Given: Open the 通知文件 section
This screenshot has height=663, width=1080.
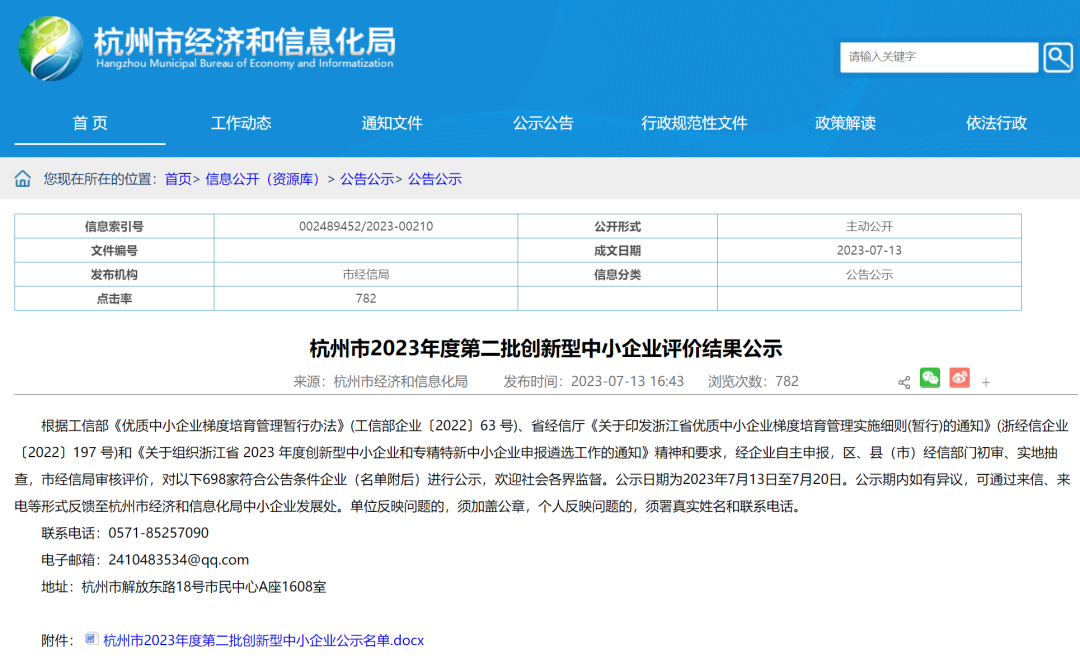Looking at the screenshot, I should tap(392, 122).
